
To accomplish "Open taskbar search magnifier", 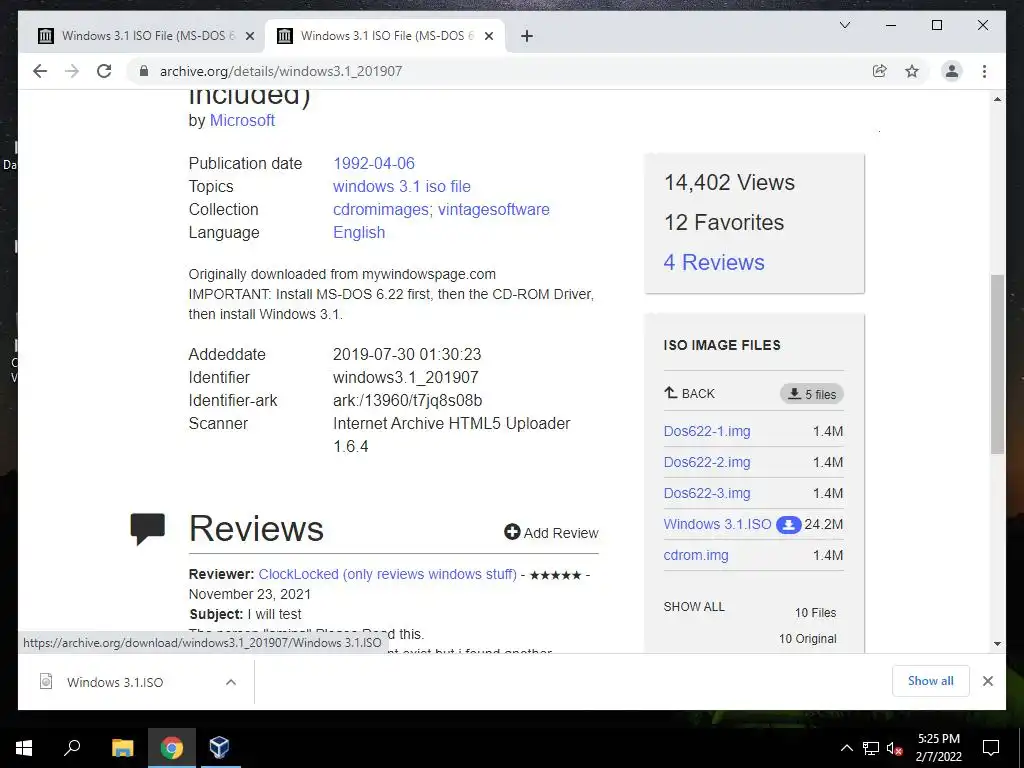I will [x=72, y=748].
